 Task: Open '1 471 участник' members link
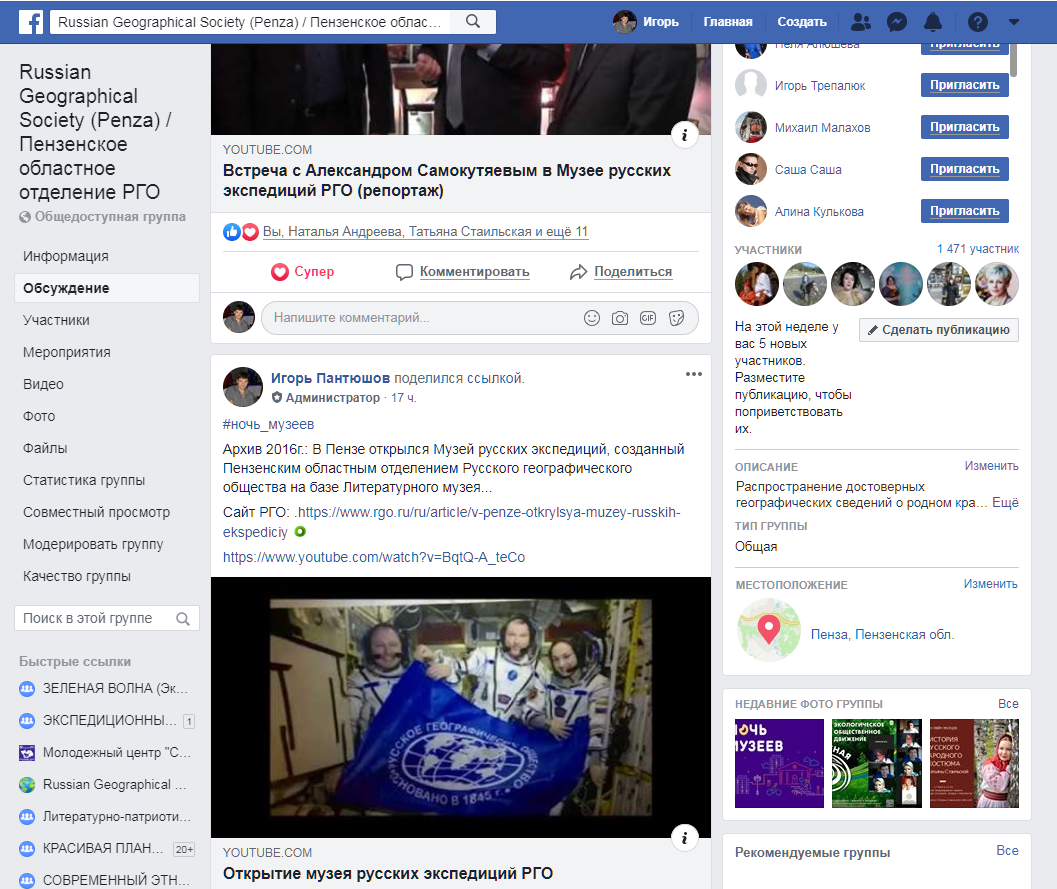tap(977, 249)
